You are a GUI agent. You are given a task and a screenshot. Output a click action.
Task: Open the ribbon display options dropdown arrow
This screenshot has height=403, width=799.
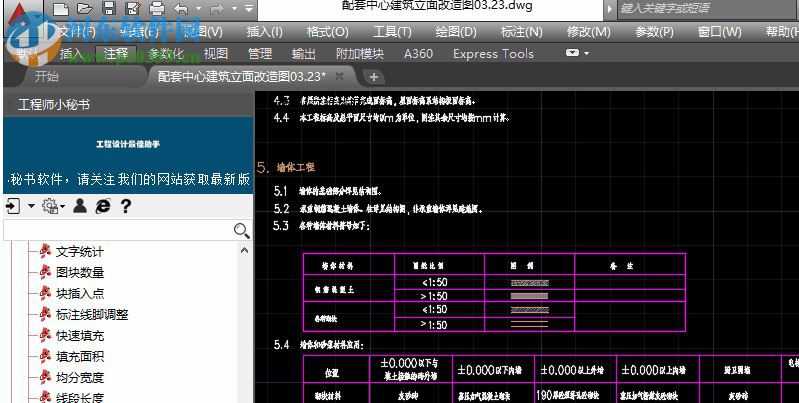click(587, 53)
